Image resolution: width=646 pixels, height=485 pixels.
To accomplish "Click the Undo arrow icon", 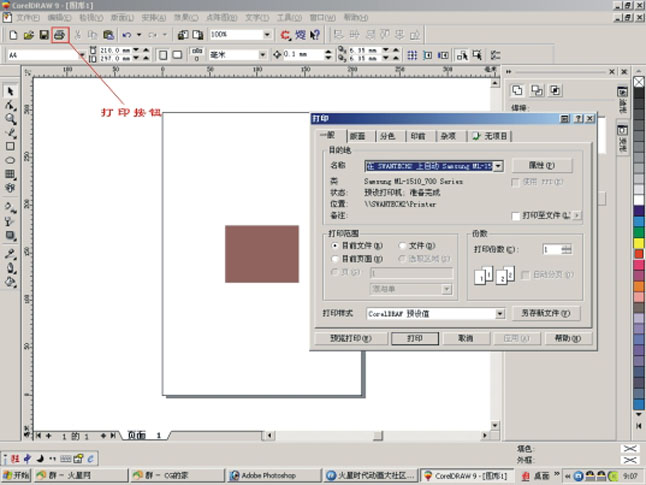I will (127, 35).
